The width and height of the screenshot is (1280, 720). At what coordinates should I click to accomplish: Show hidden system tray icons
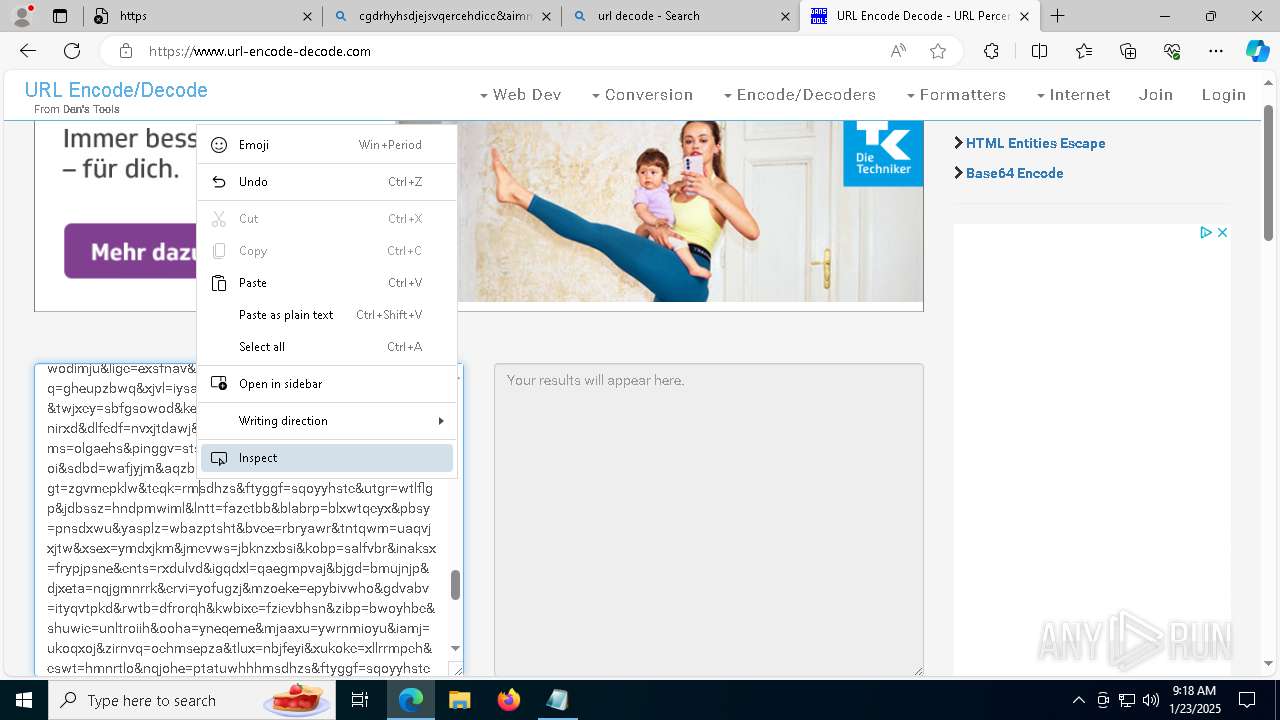[1078, 700]
